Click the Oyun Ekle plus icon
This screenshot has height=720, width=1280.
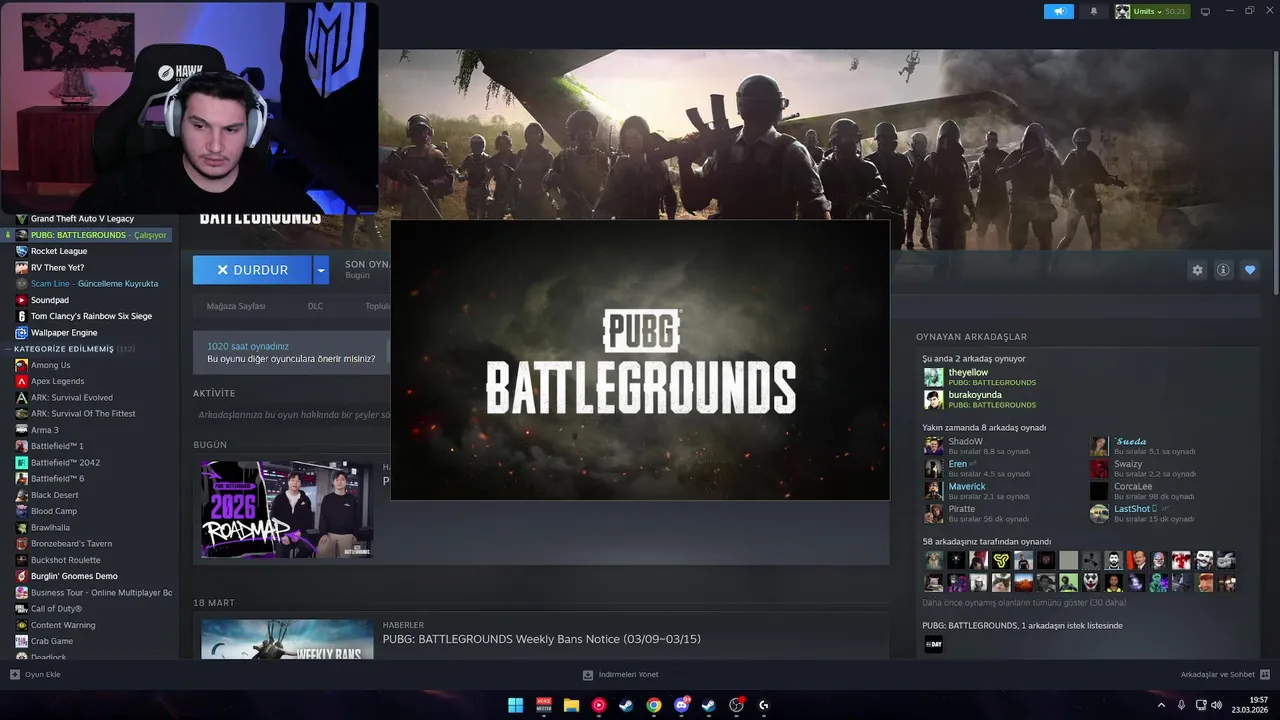(x=15, y=674)
